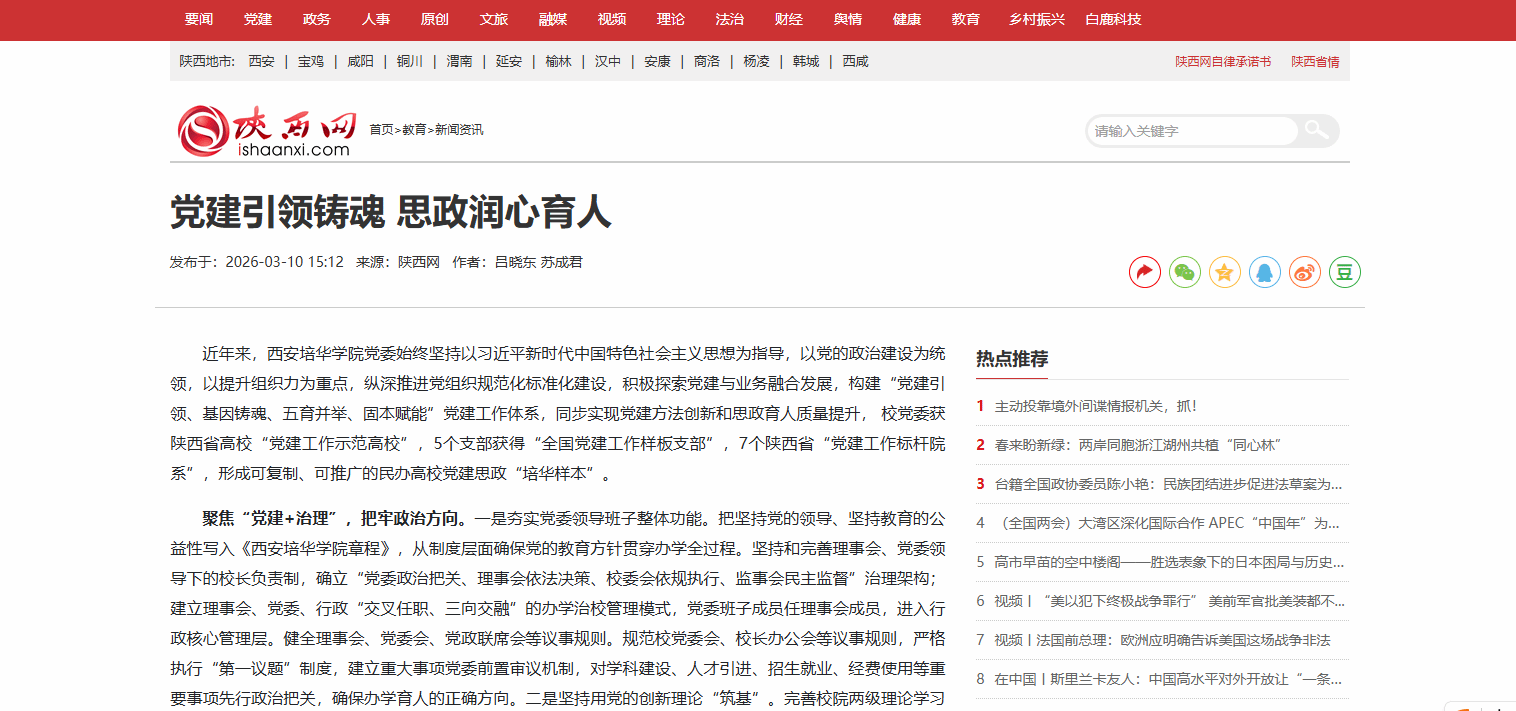The image size is (1516, 711).
Task: Open the 榆林 city link
Action: point(558,61)
